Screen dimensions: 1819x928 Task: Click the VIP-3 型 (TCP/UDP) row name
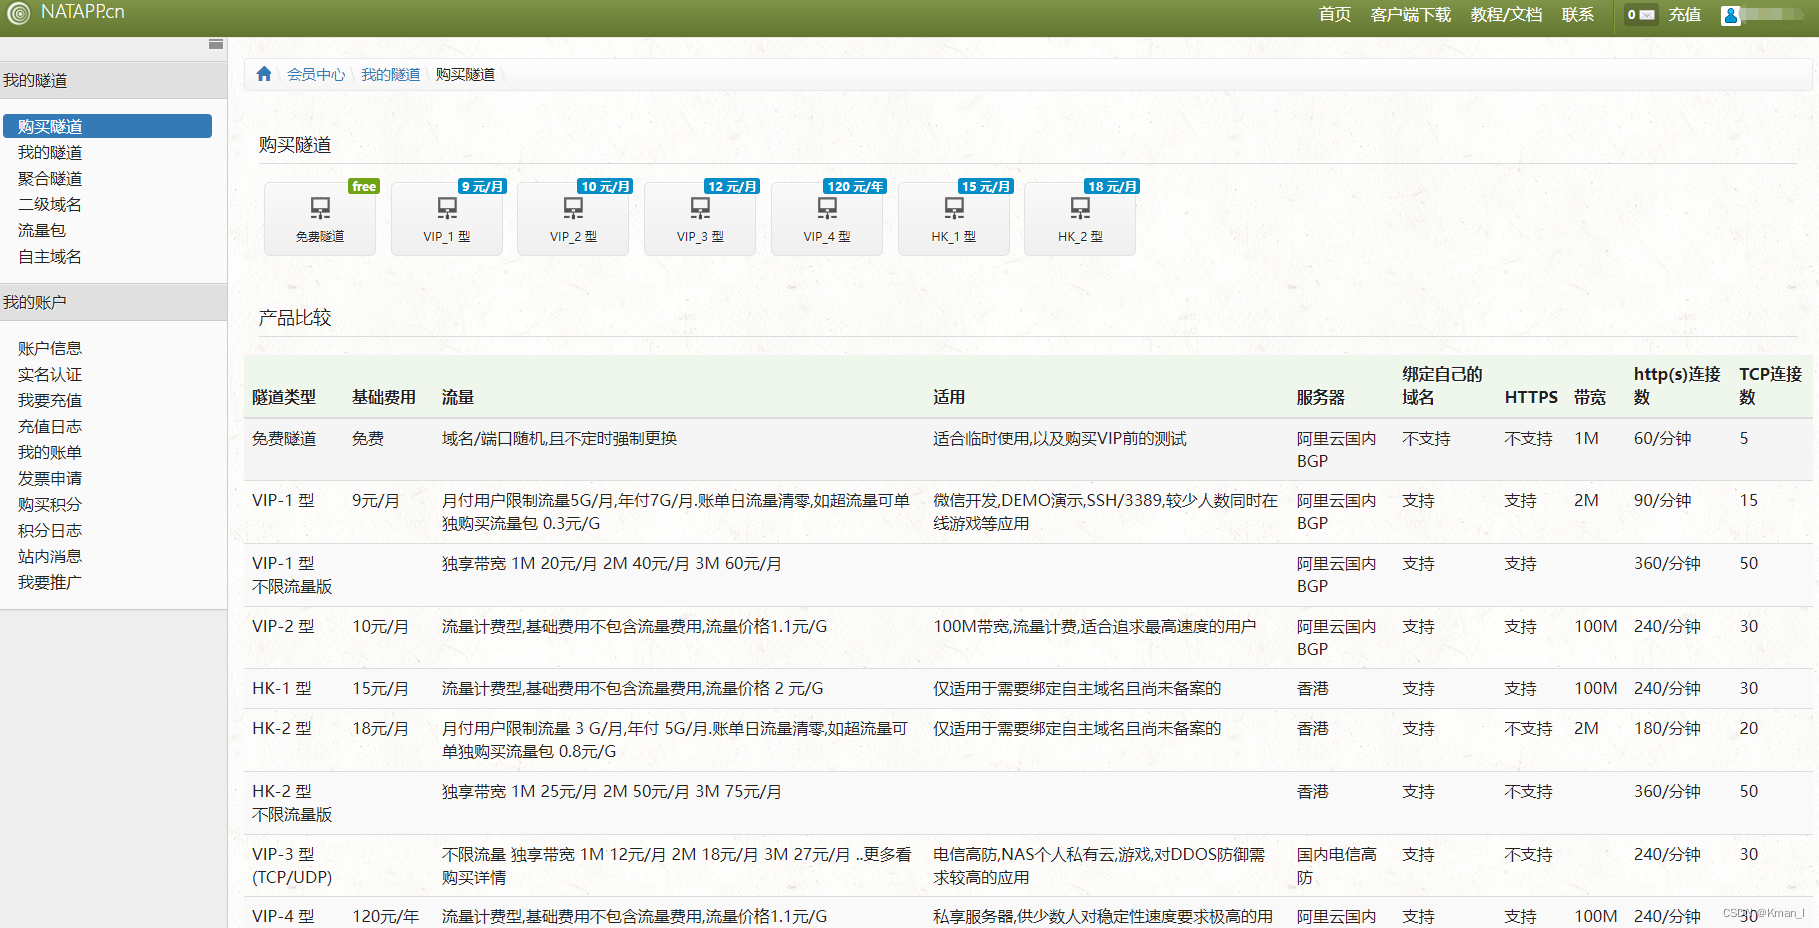click(x=292, y=865)
